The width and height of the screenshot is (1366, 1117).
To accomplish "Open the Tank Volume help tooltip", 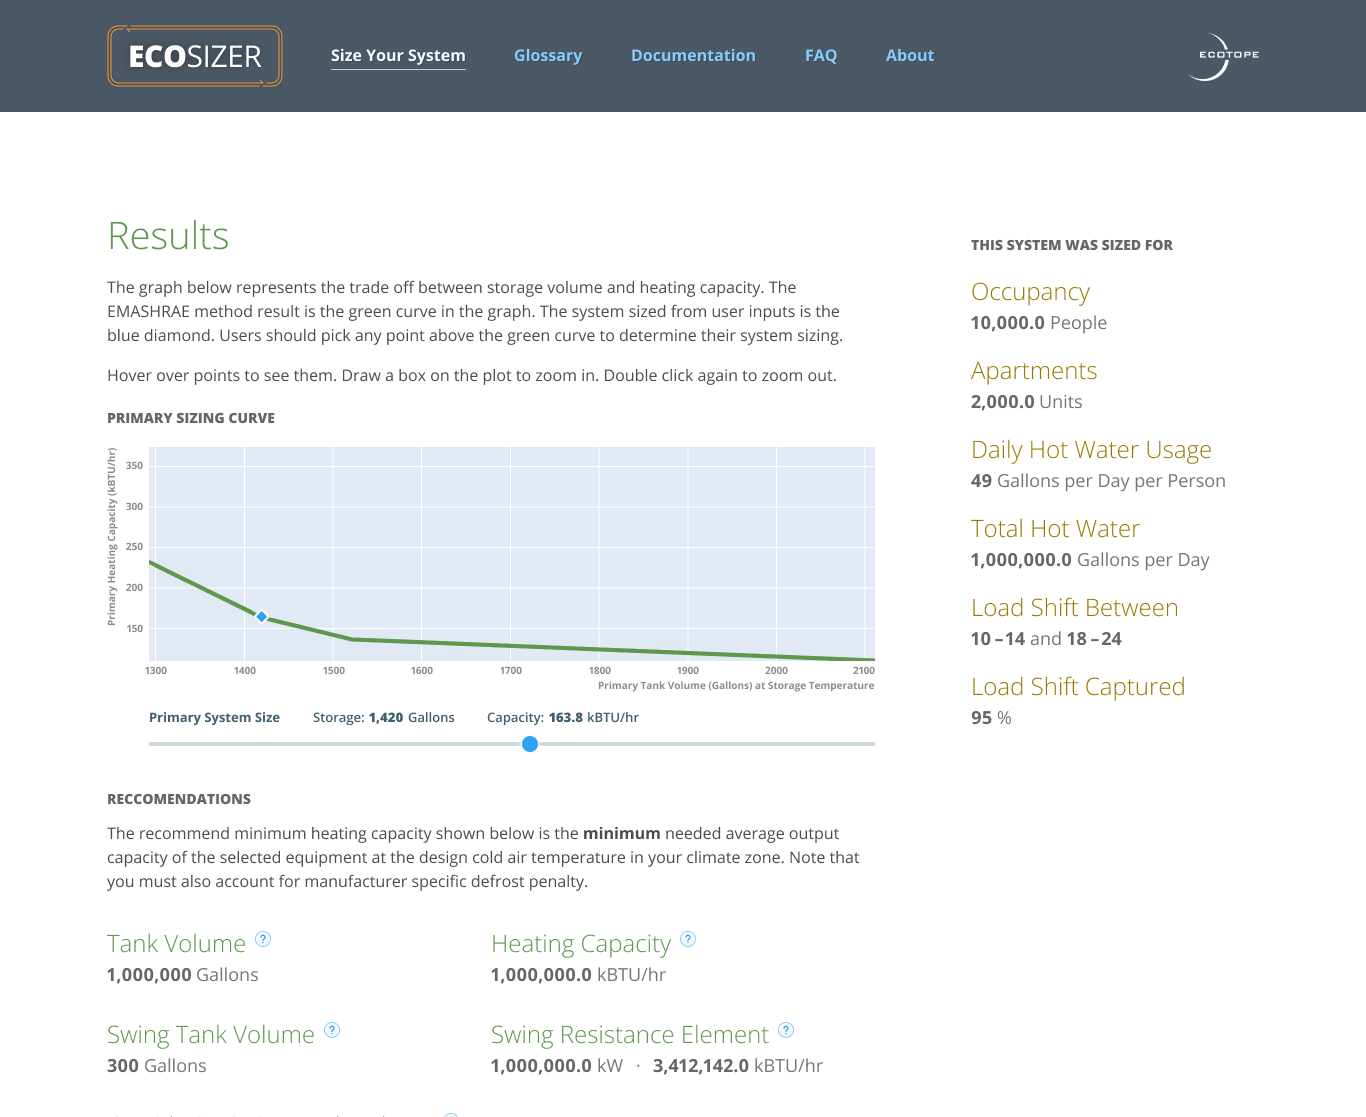I will (x=264, y=938).
